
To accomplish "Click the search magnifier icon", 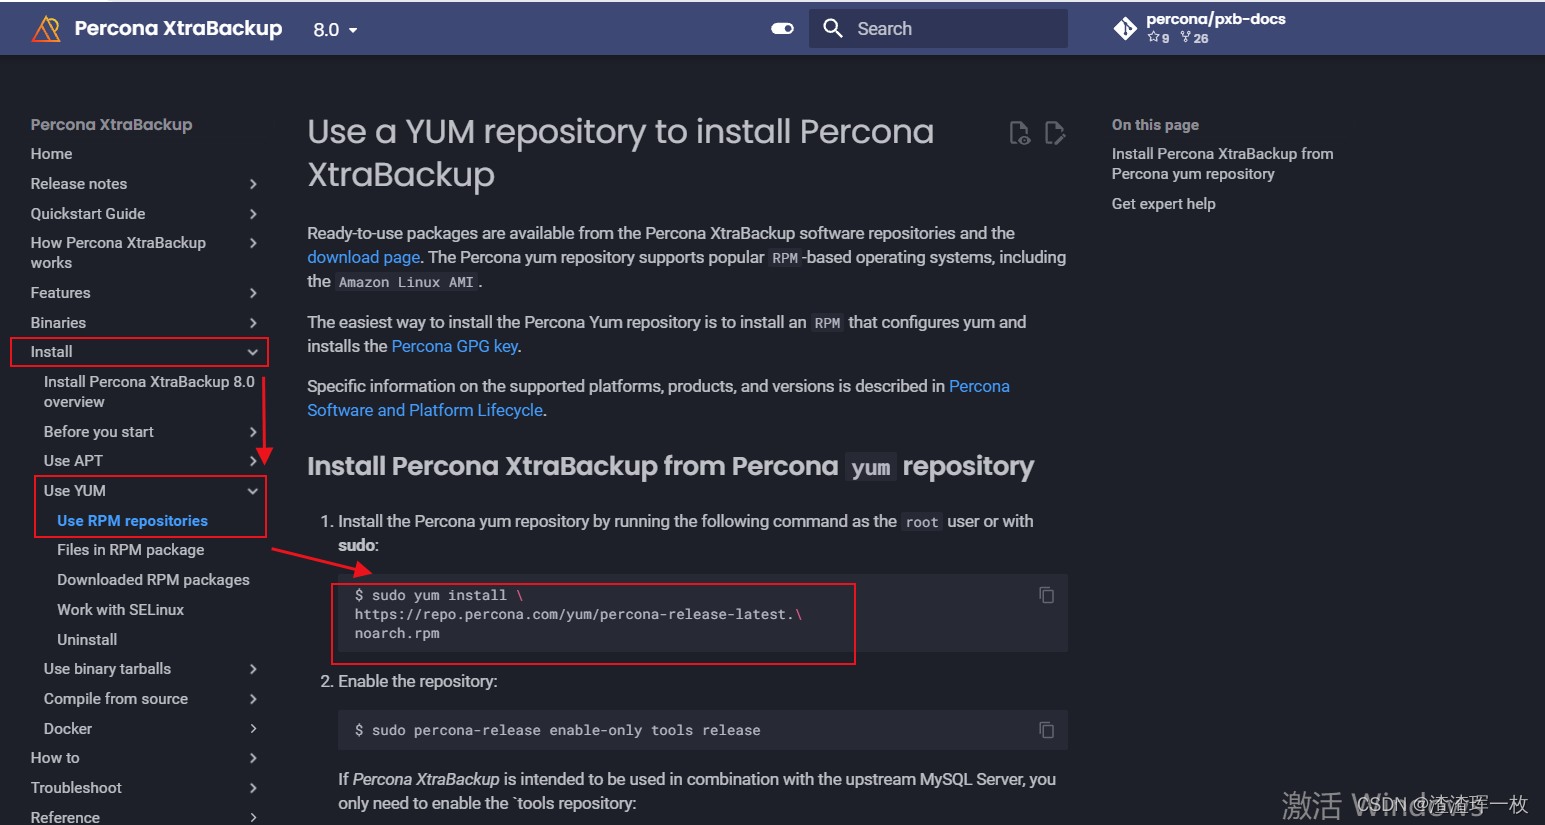I will coord(833,29).
